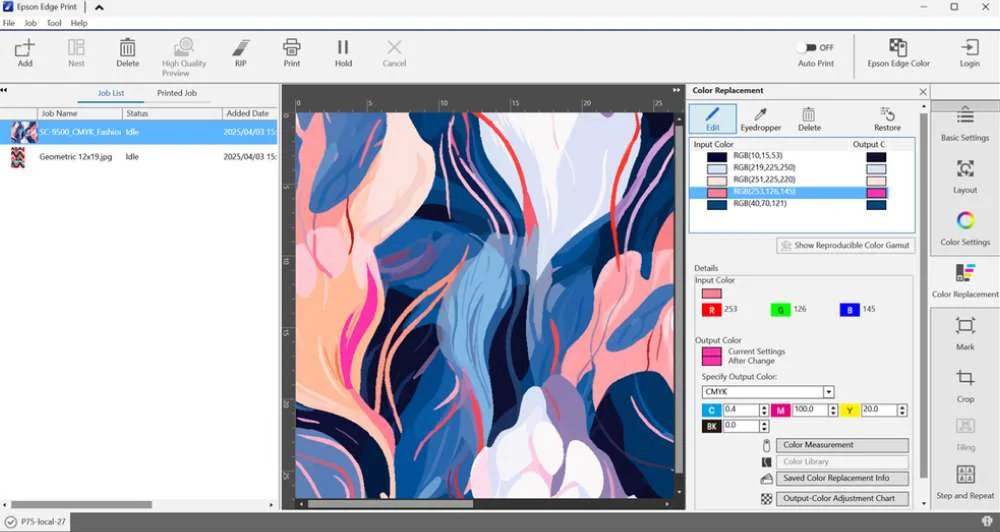This screenshot has height=532, width=1000.
Task: Click the Delete job trash icon
Action: pos(127,48)
